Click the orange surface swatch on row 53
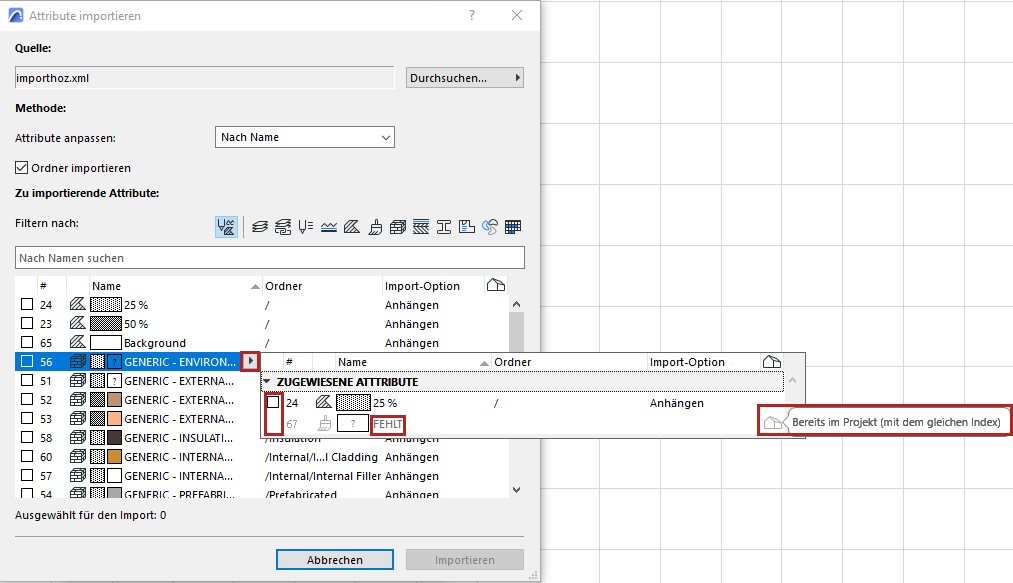1013x583 pixels. [x=114, y=418]
